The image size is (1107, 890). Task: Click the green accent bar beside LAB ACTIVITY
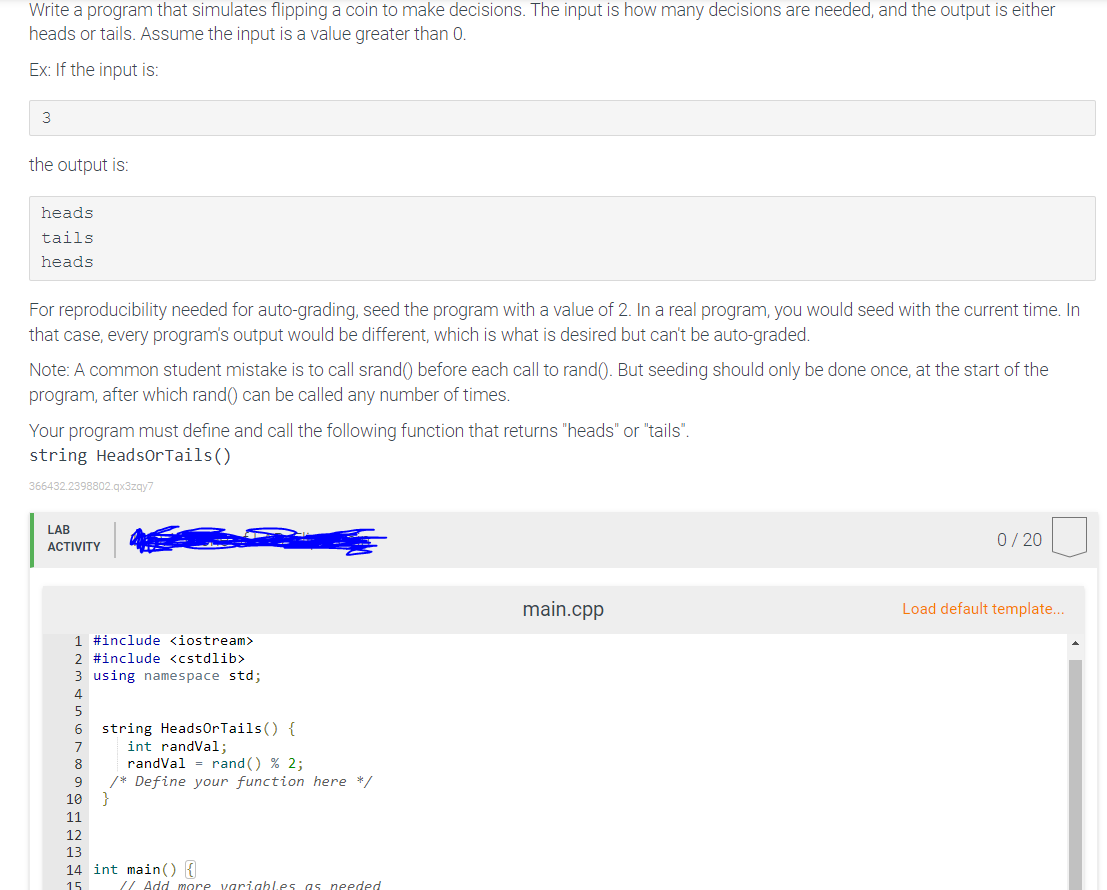(x=33, y=537)
